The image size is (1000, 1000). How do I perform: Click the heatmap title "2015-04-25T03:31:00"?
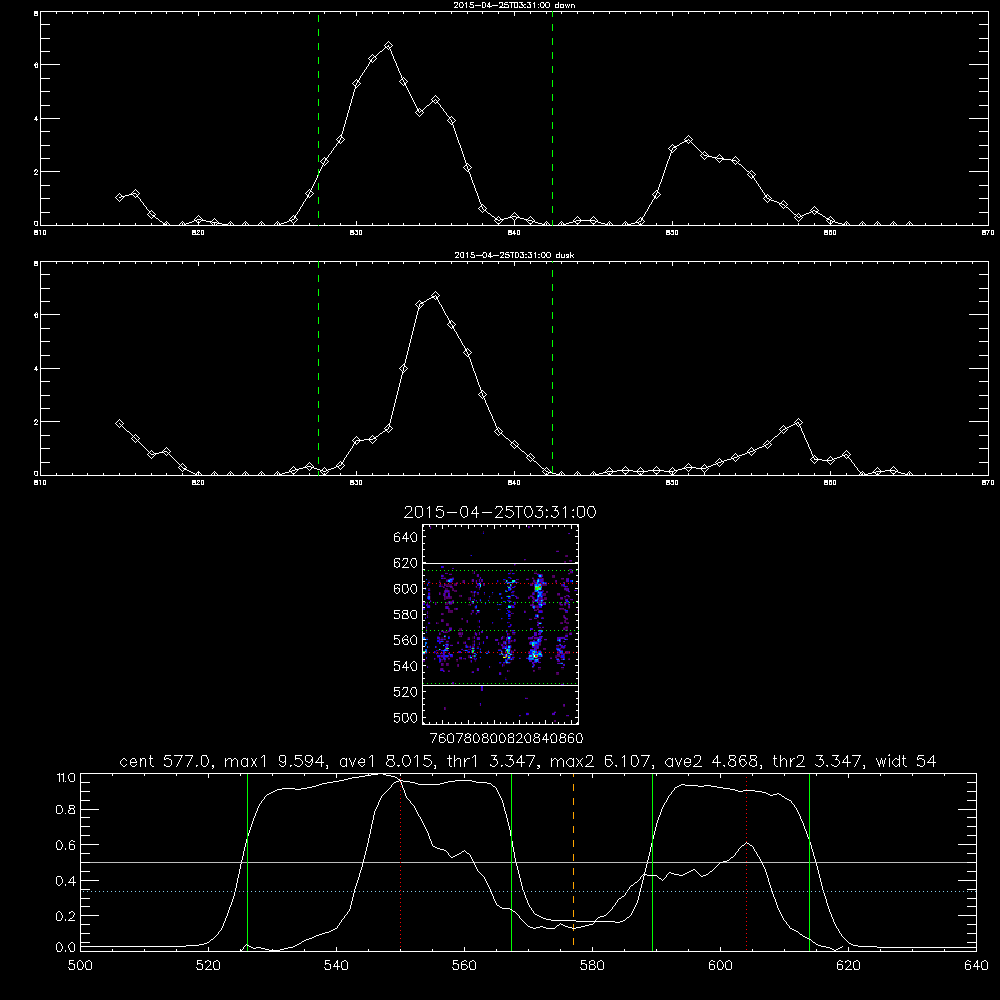[x=500, y=512]
